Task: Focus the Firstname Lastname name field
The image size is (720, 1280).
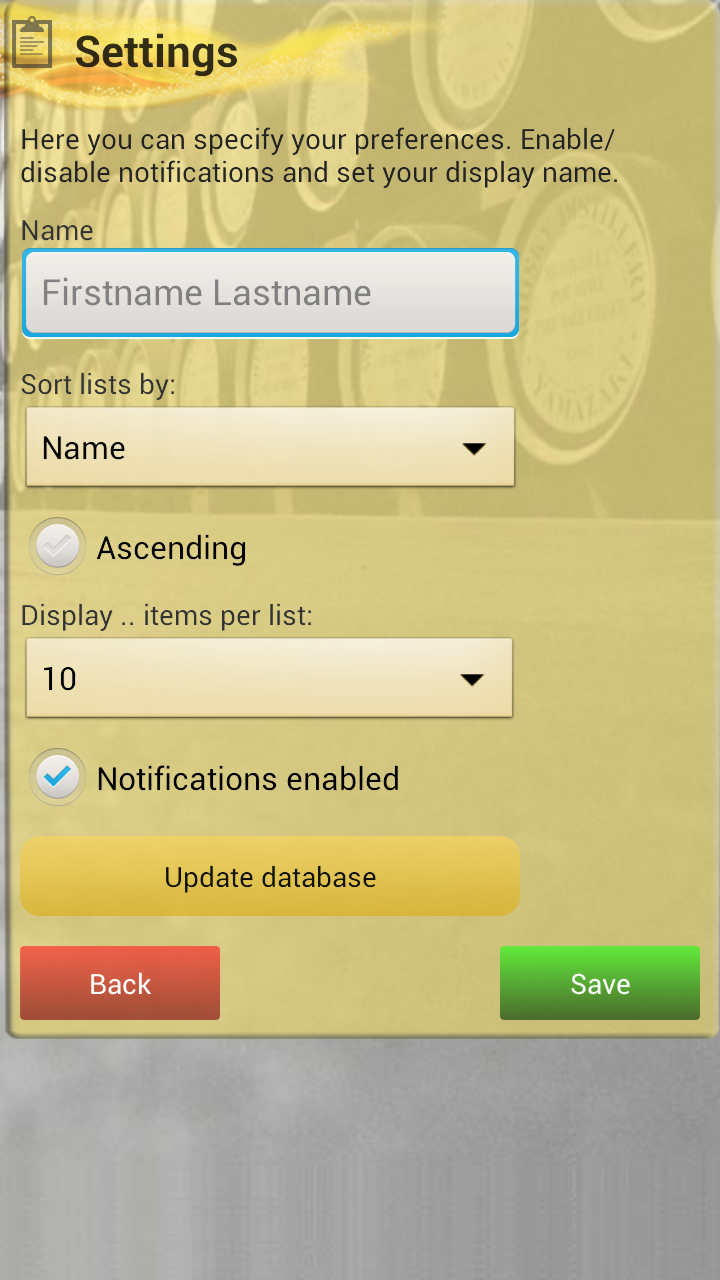Action: click(270, 293)
